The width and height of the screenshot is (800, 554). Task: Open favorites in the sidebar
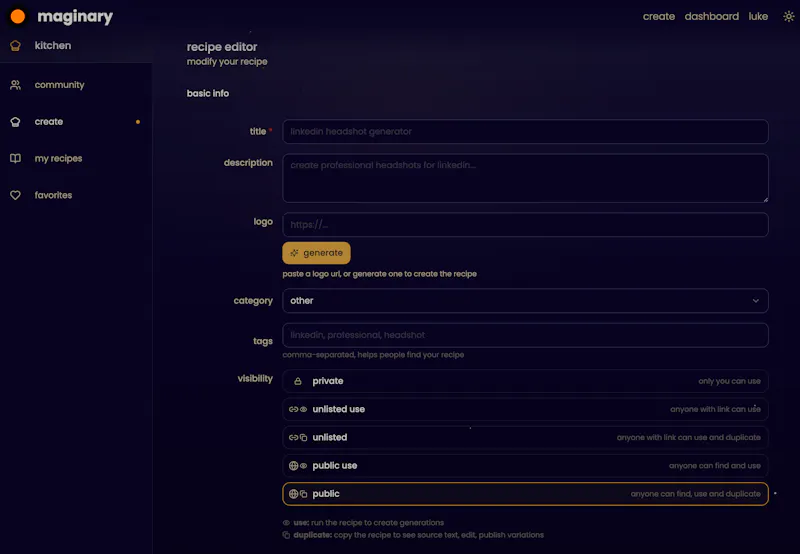point(76,195)
